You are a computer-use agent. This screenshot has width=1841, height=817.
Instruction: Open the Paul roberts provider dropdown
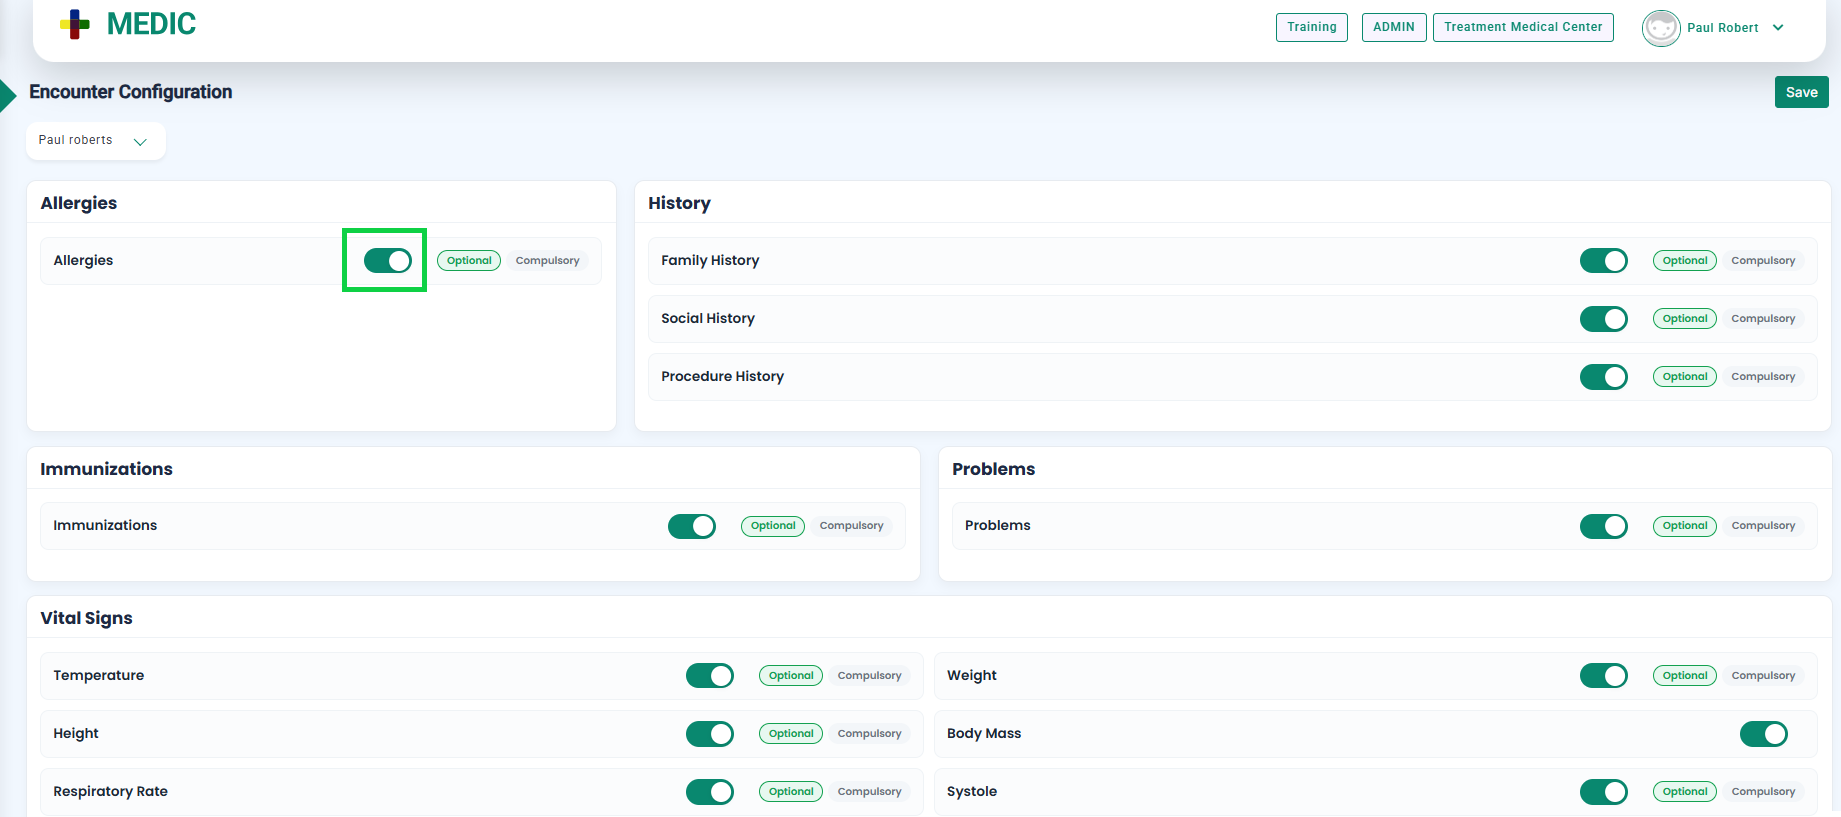click(95, 141)
